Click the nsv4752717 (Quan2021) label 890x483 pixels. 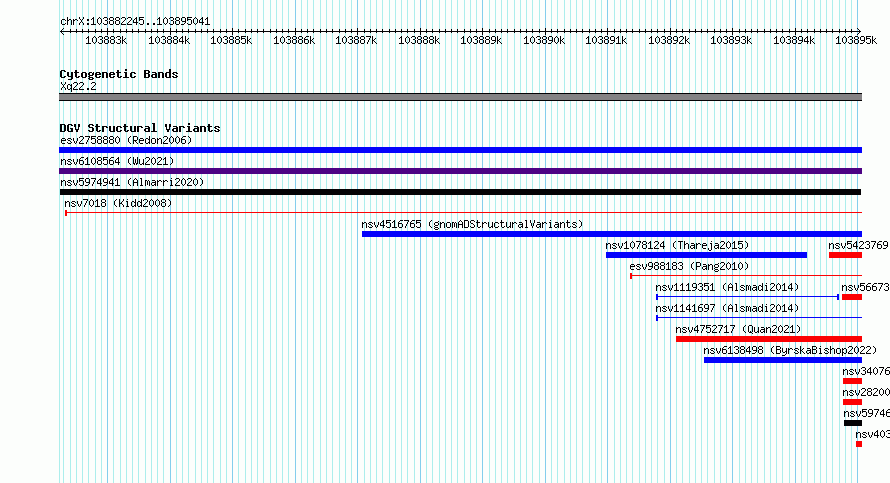[x=738, y=329]
